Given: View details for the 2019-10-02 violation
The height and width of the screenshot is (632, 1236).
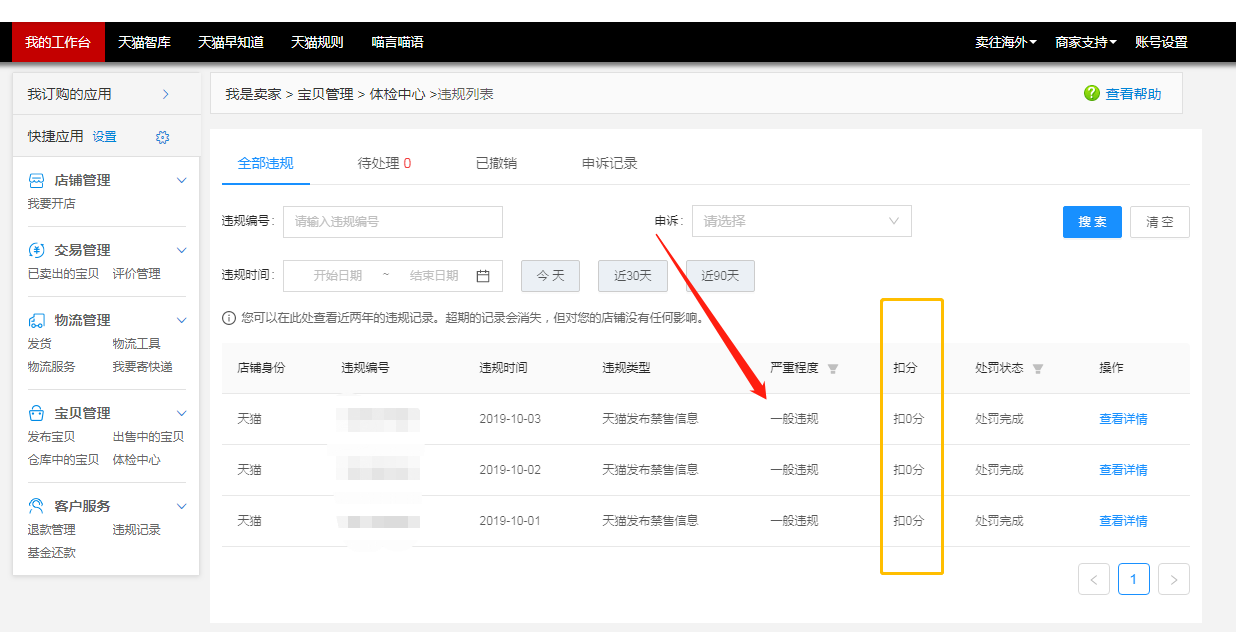Looking at the screenshot, I should 1123,470.
